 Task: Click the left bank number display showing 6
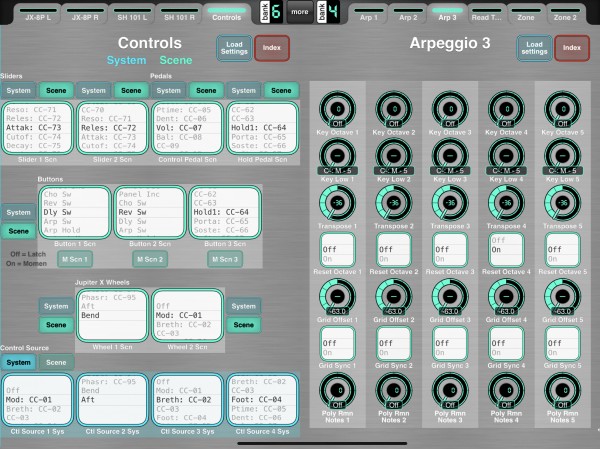tap(276, 12)
